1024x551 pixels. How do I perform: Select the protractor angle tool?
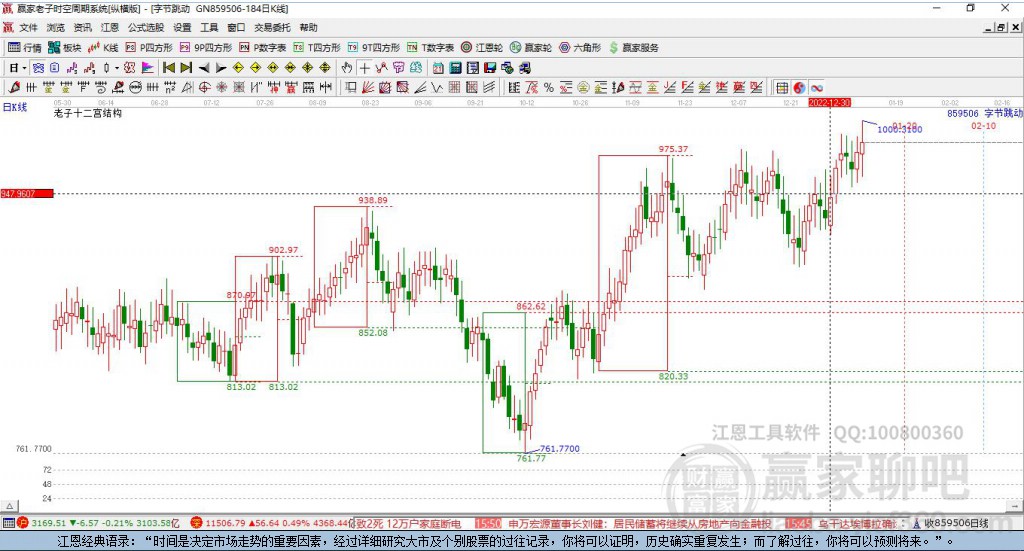(187, 87)
